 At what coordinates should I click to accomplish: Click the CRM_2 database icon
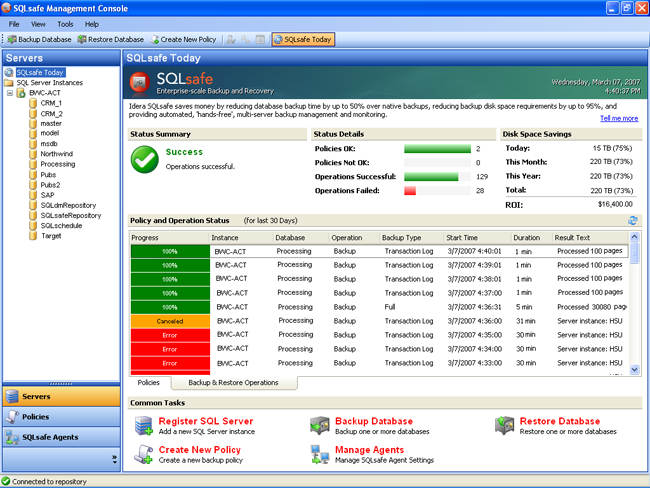[33, 113]
